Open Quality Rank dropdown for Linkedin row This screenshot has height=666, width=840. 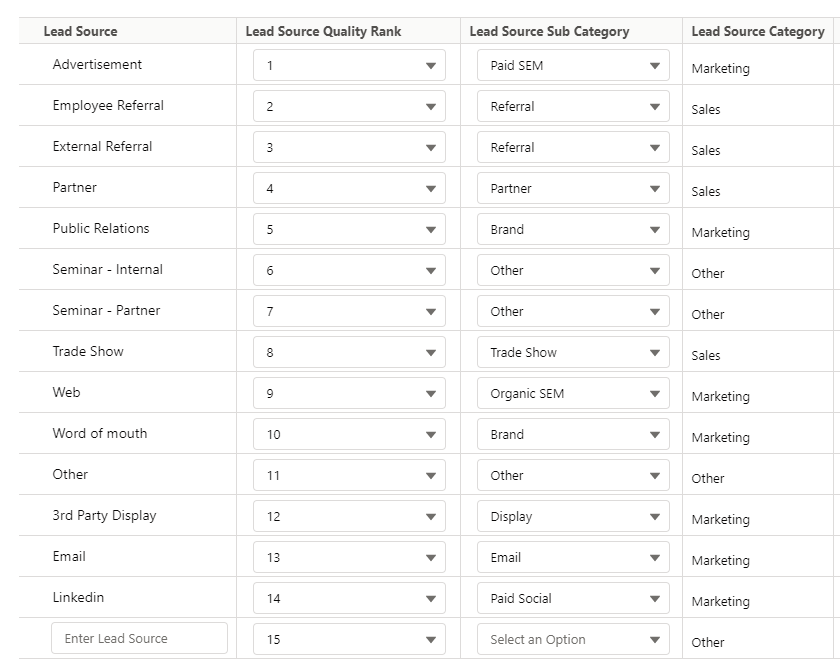coord(349,599)
